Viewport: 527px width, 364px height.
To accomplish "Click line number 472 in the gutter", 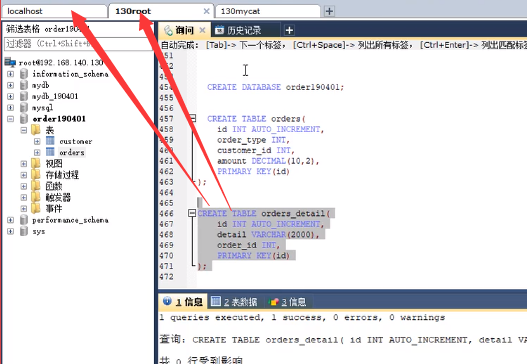I will [167, 277].
